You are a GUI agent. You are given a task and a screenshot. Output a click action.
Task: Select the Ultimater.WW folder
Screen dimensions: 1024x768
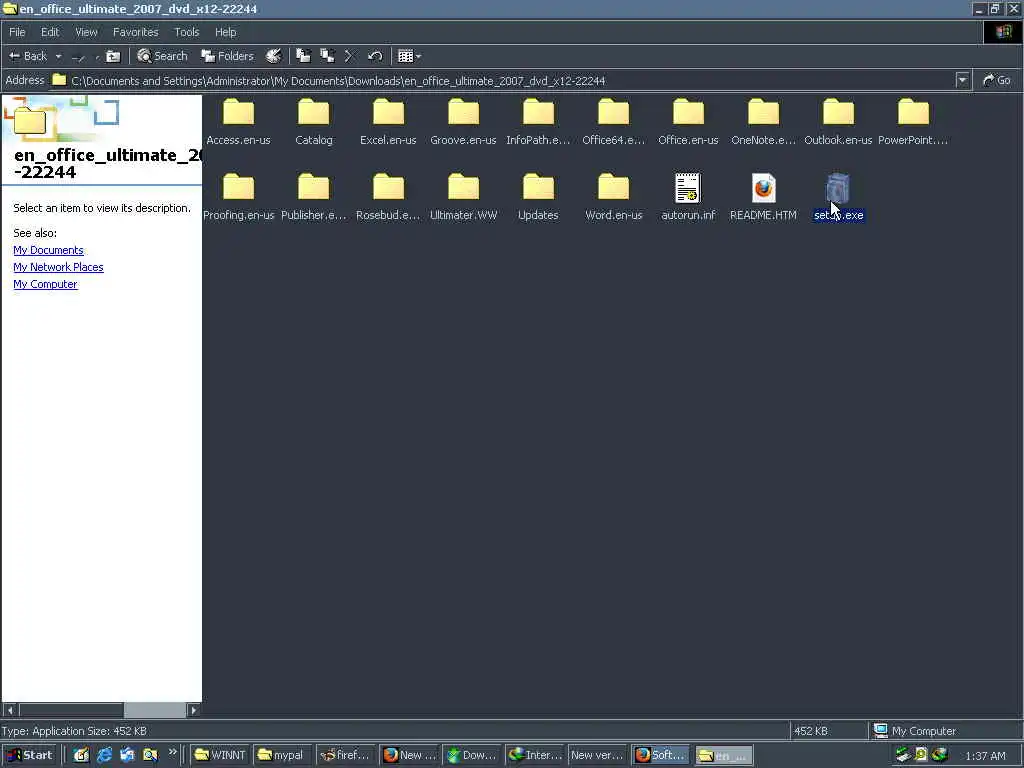point(463,197)
